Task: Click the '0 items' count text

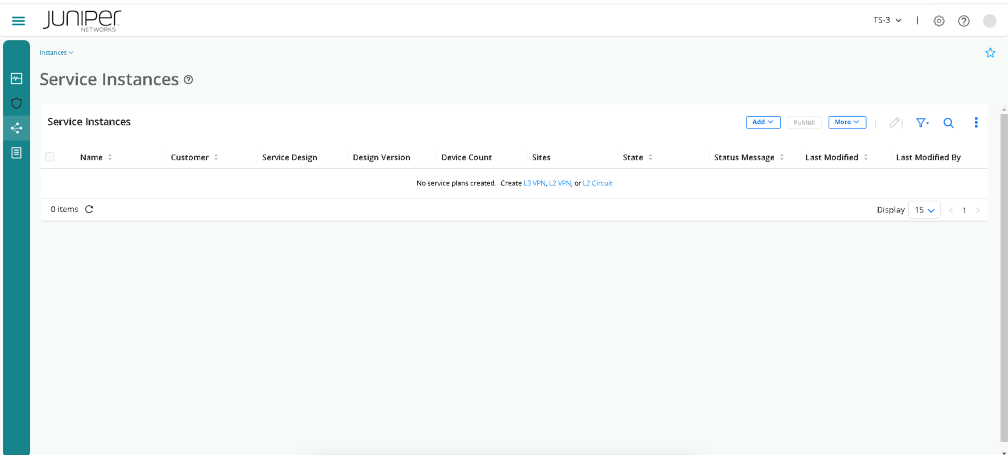Action: 64,209
